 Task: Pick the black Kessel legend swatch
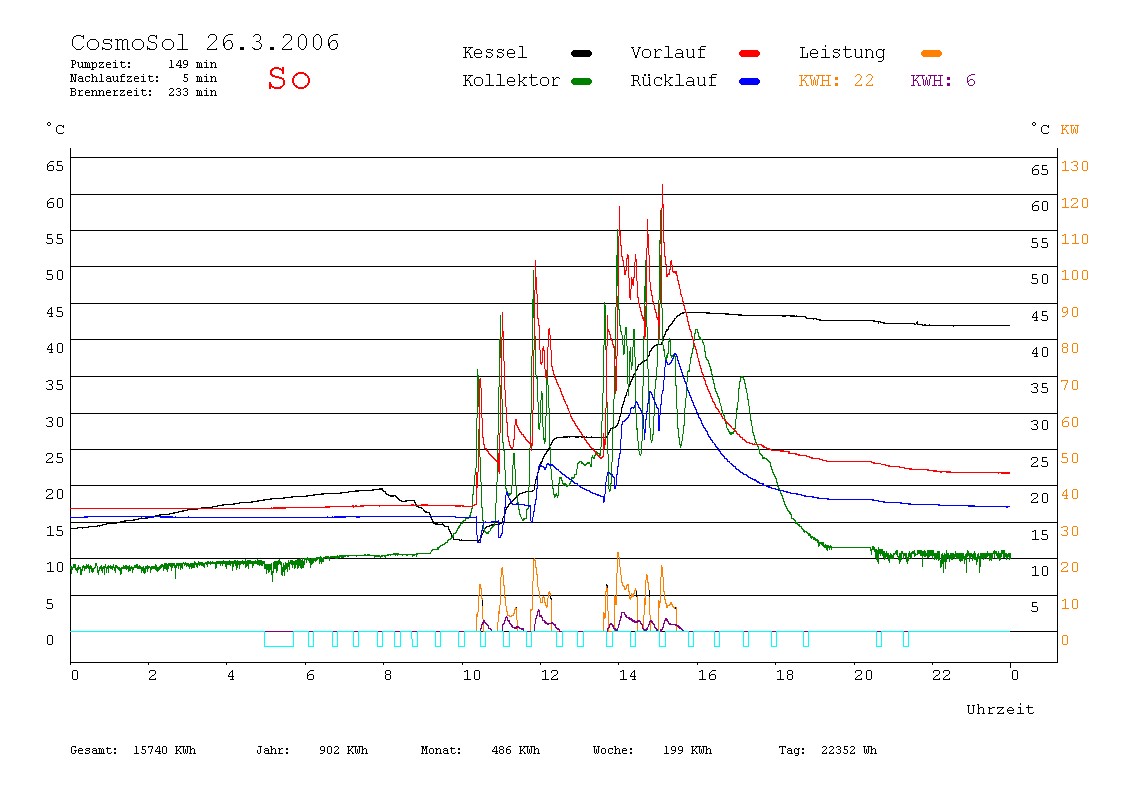(581, 53)
